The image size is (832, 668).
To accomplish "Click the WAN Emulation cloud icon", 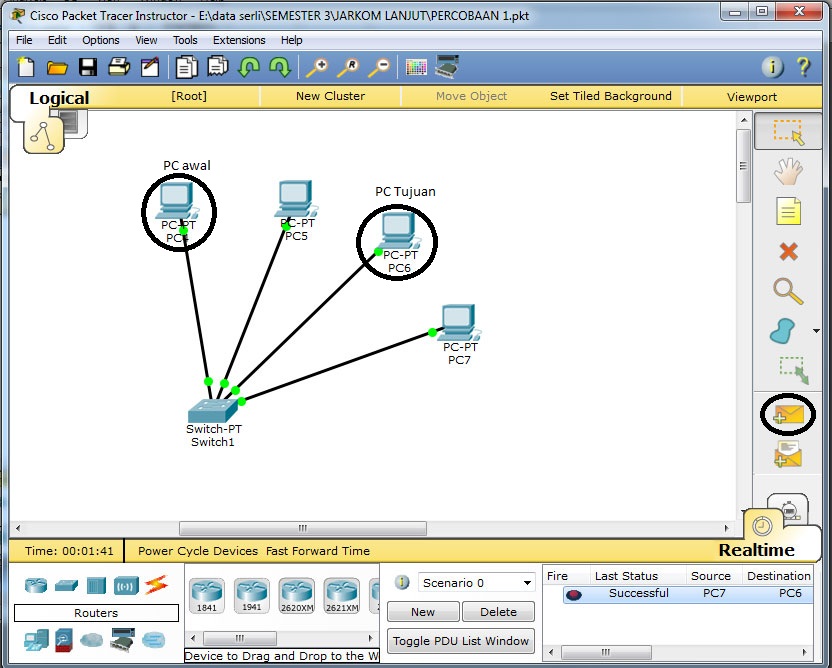I will click(x=91, y=640).
